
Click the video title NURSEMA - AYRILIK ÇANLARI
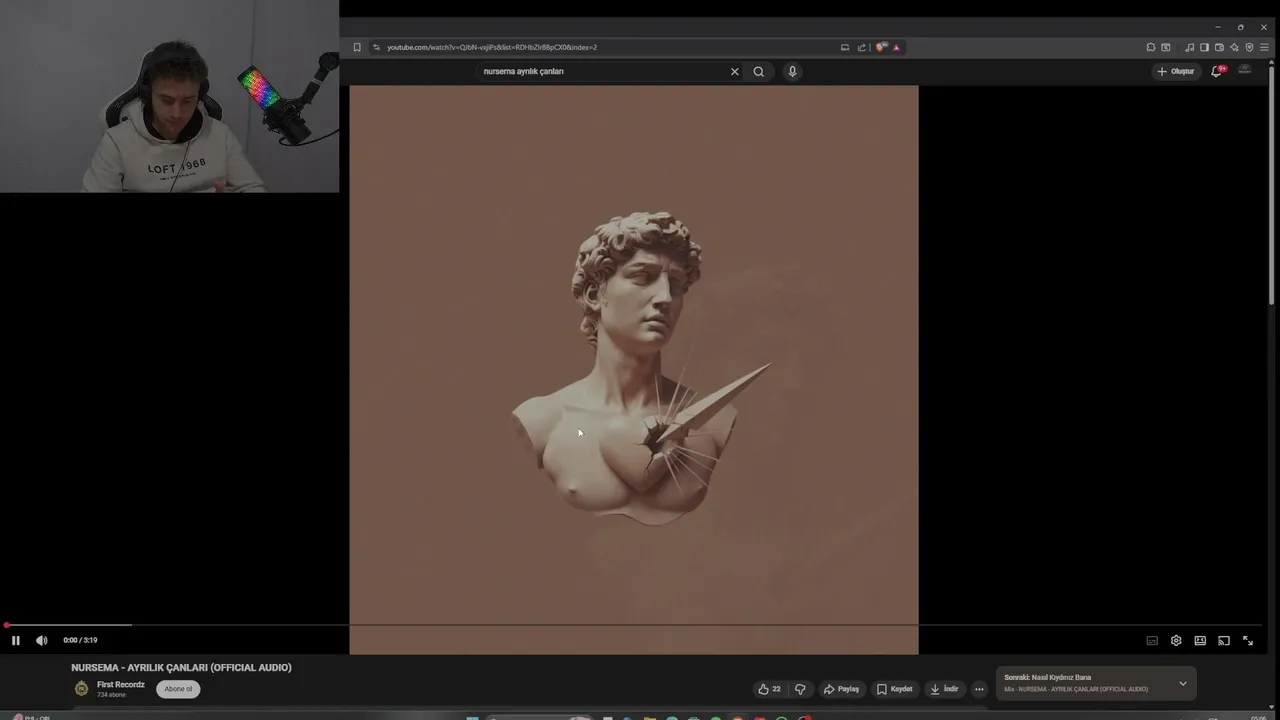pos(181,667)
